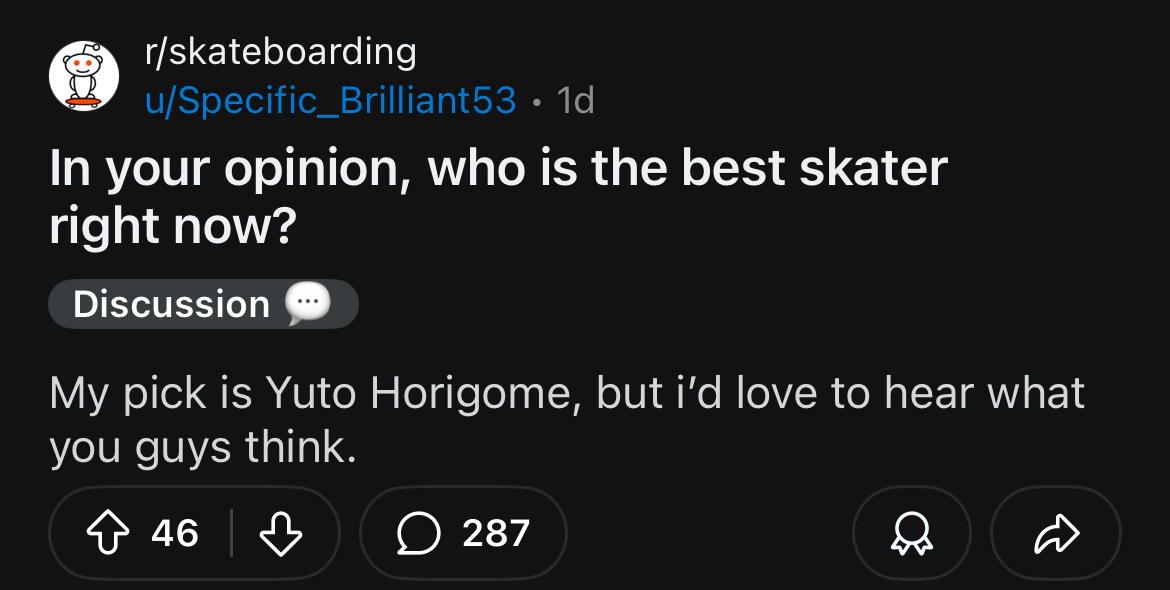This screenshot has width=1170, height=590.
Task: Click the chat bubble emoji in flair
Action: click(x=308, y=304)
